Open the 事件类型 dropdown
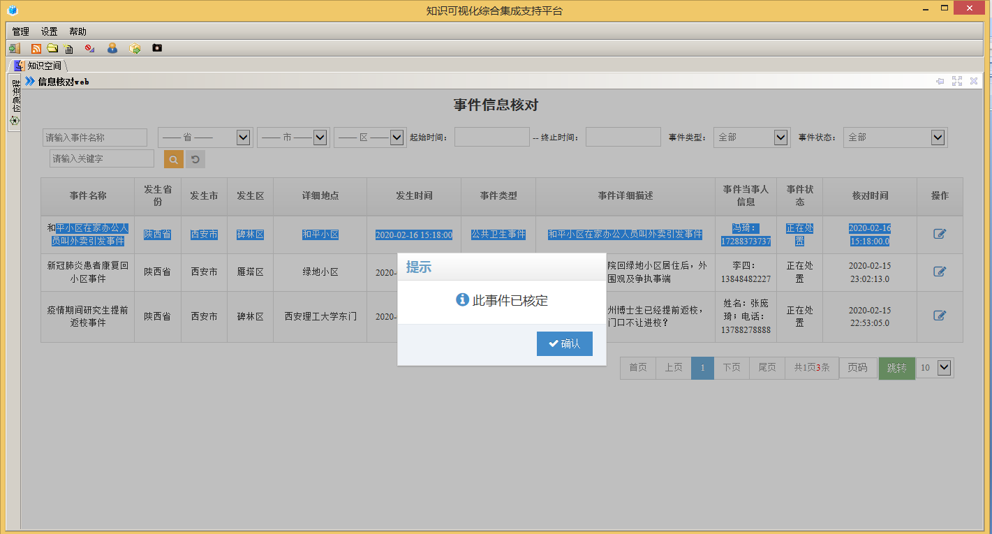This screenshot has height=534, width=992. click(x=751, y=137)
